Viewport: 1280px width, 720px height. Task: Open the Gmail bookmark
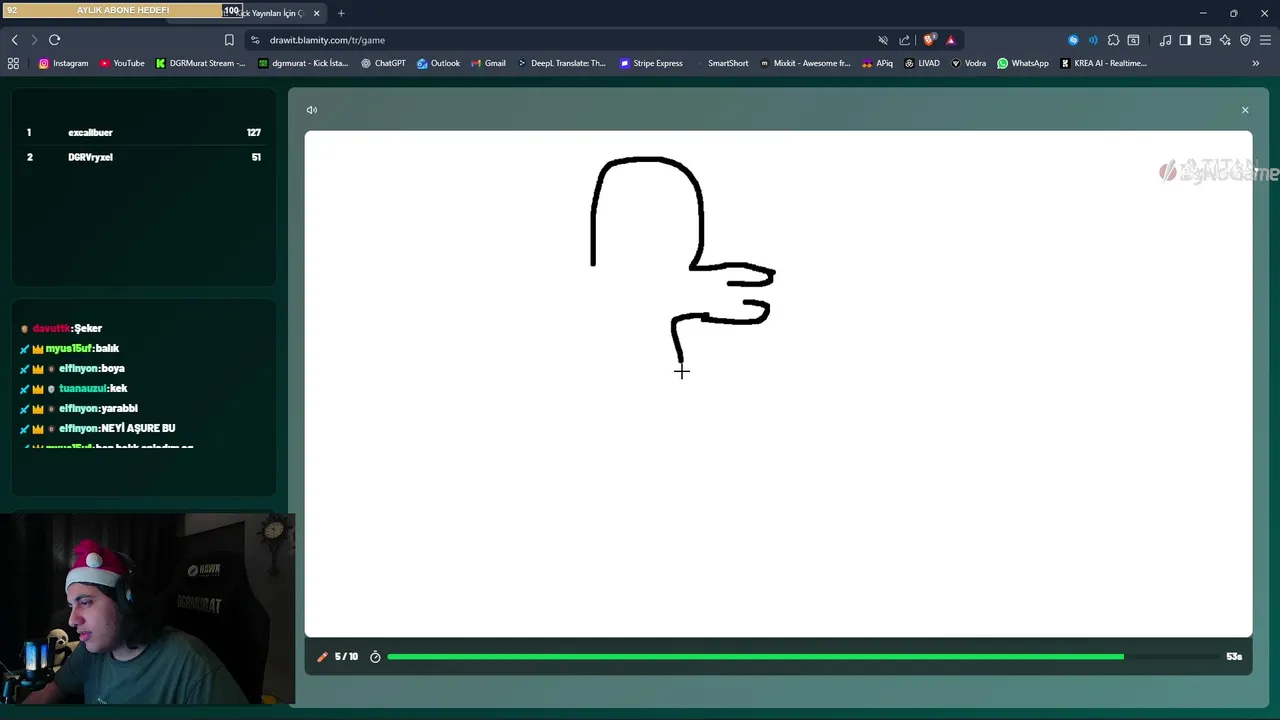point(488,63)
